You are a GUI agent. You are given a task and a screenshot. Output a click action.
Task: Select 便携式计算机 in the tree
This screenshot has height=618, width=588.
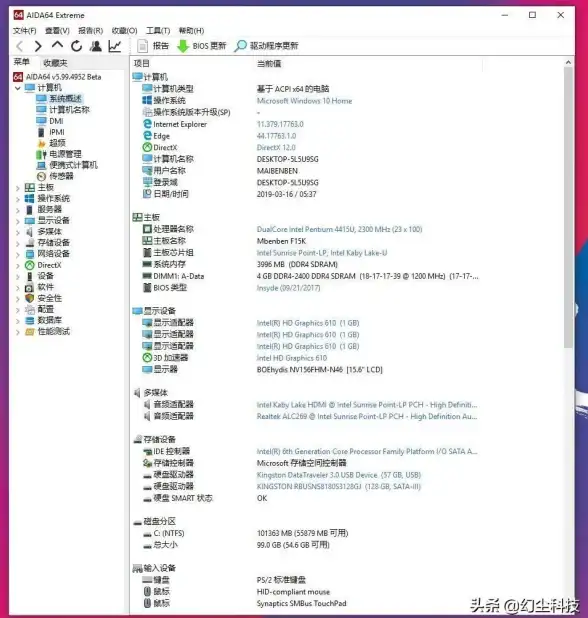coord(73,165)
